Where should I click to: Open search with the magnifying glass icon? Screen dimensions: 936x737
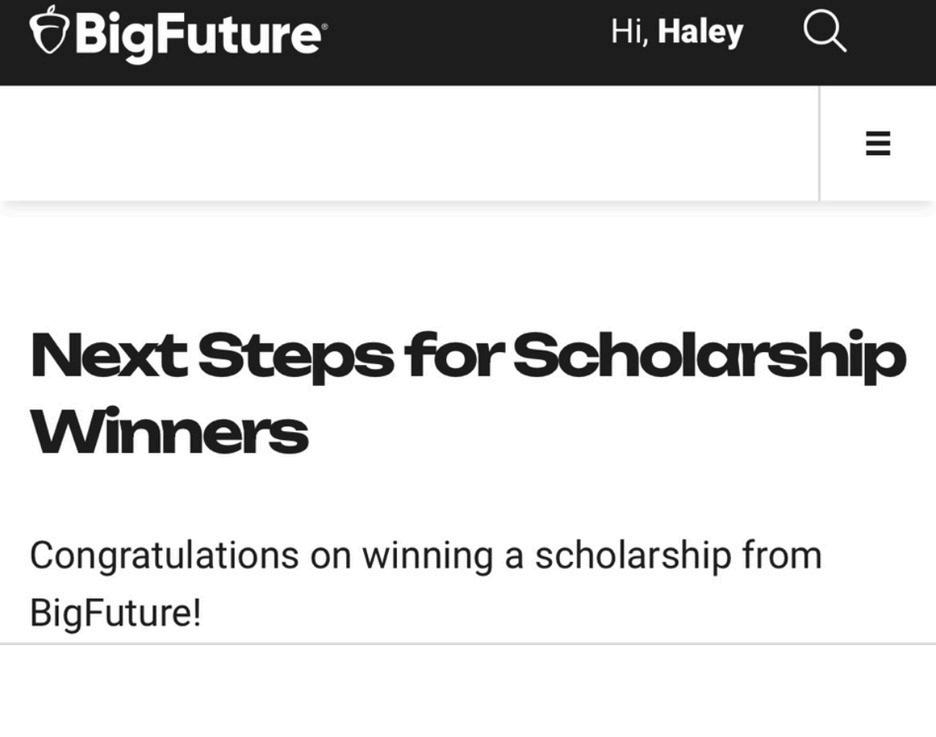tap(825, 33)
